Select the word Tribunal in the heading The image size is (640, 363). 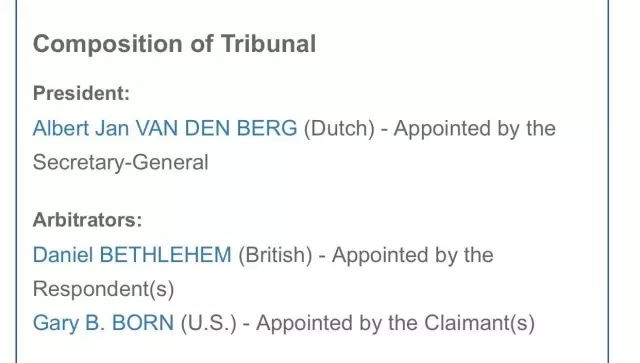269,44
